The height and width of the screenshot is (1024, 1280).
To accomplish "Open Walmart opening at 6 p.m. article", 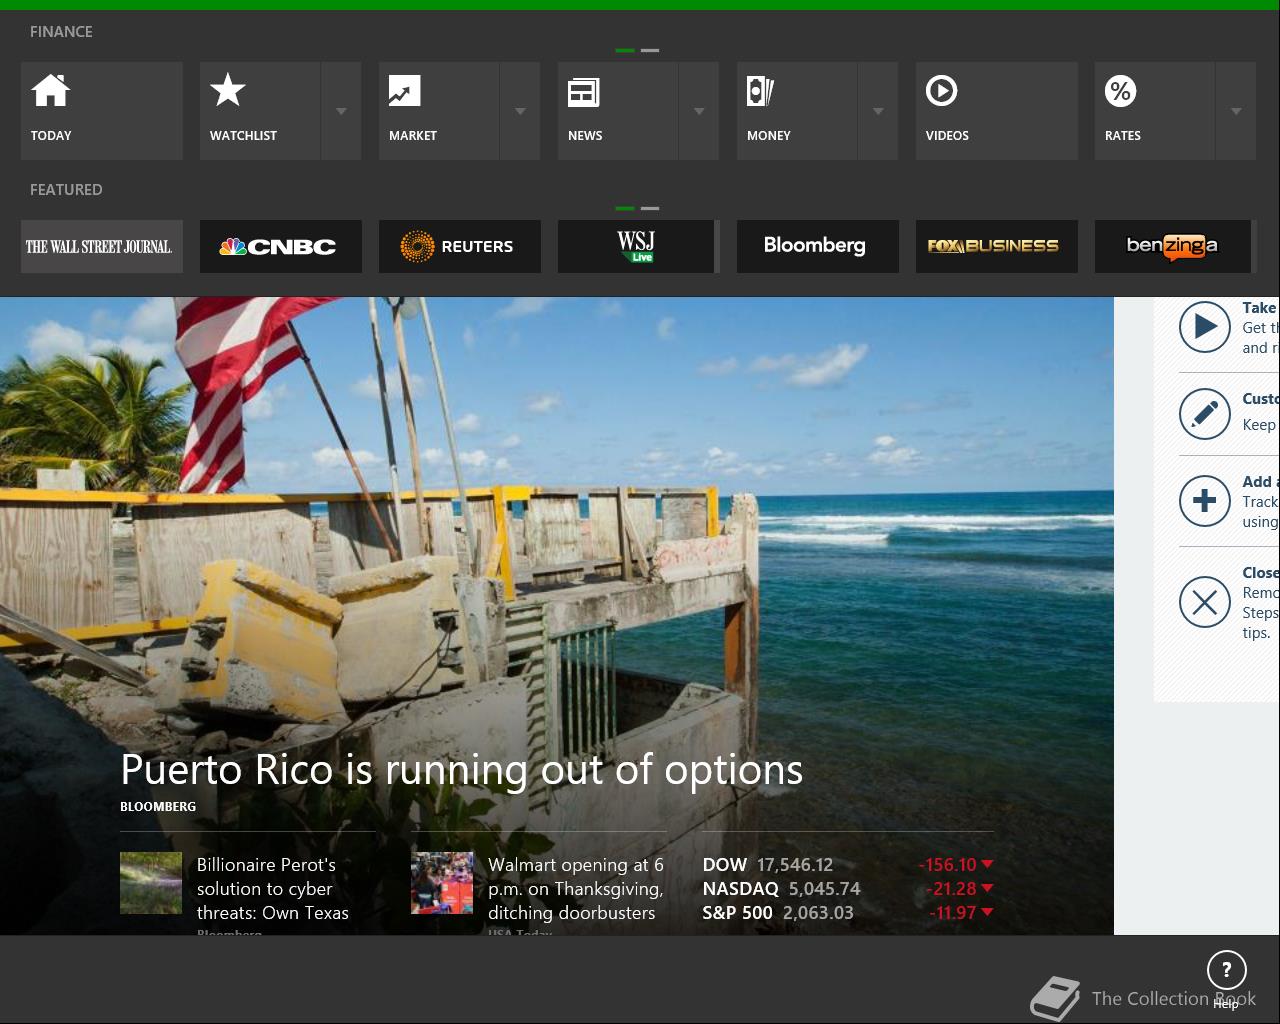I will click(576, 889).
